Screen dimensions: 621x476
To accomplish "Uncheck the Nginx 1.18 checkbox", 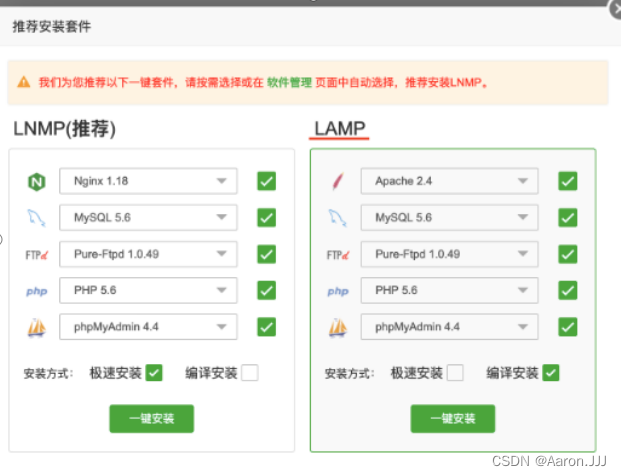I will coord(266,181).
